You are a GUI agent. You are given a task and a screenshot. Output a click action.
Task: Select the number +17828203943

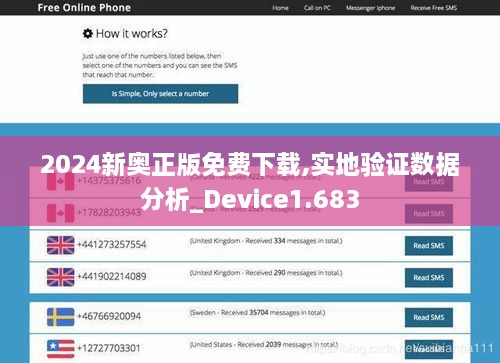tap(109, 213)
